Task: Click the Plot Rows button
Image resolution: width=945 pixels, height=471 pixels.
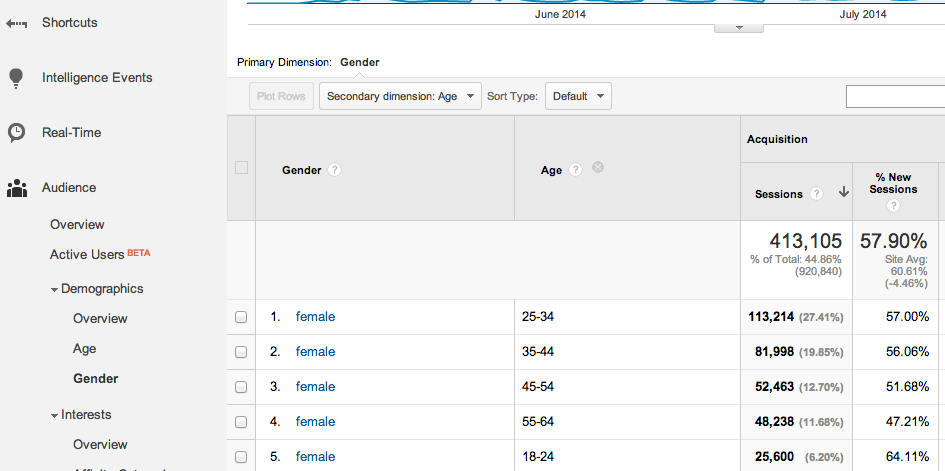Action: click(x=281, y=97)
